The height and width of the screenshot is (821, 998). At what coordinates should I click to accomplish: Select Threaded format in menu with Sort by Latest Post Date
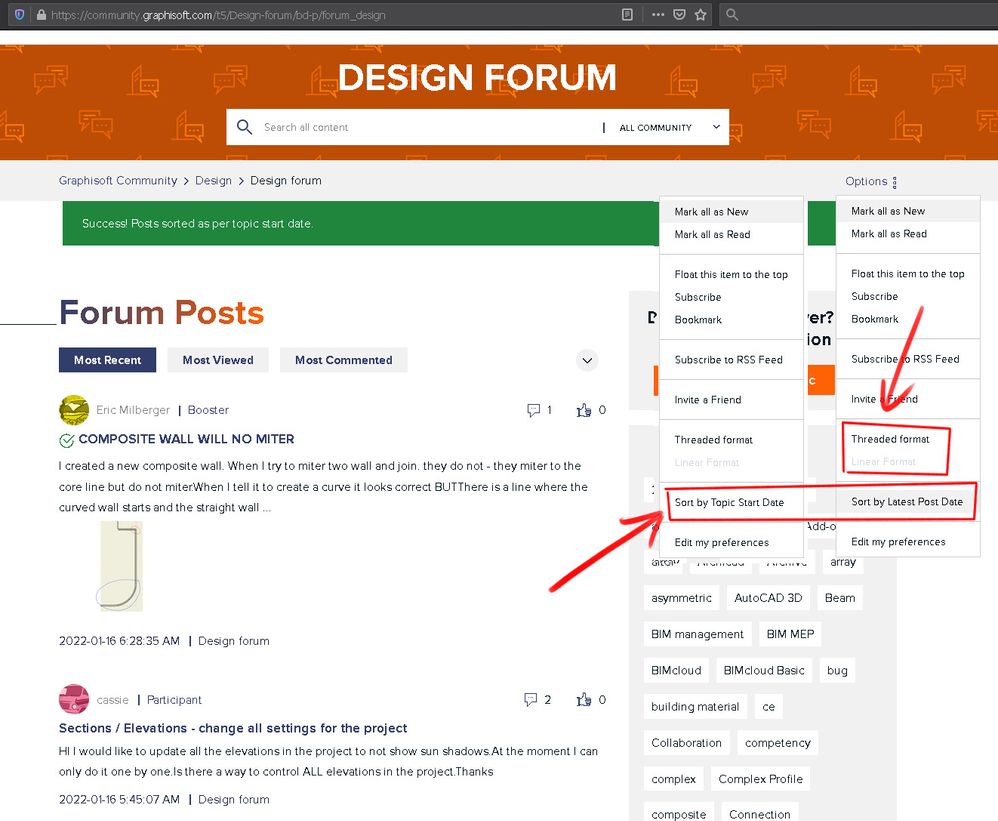pos(890,439)
